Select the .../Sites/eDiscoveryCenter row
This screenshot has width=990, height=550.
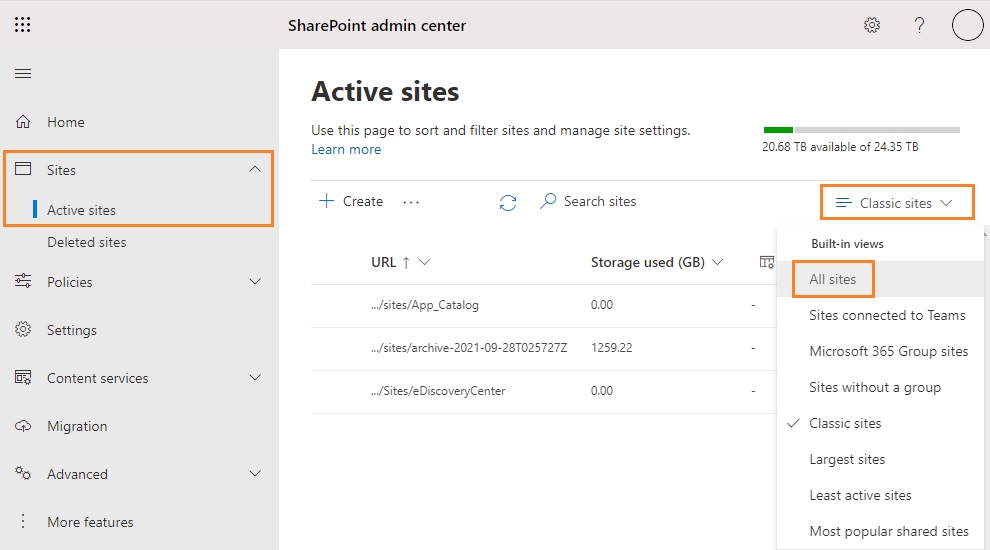point(544,391)
